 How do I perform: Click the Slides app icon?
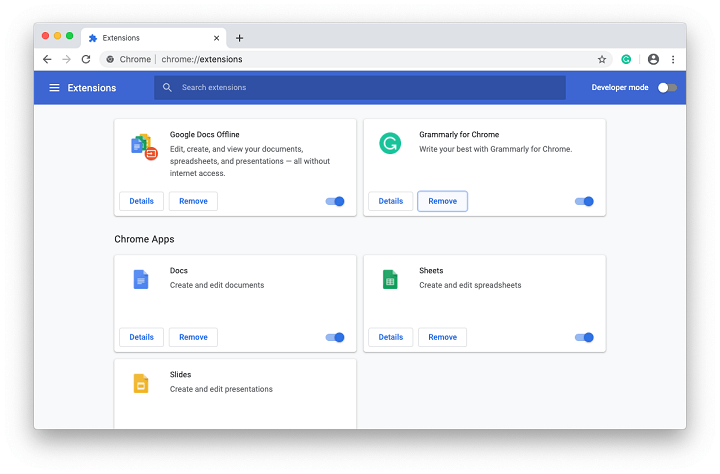(x=141, y=384)
